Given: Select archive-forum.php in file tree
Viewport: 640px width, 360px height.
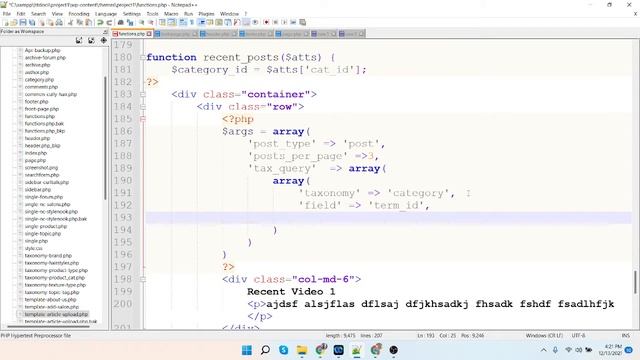Looking at the screenshot, I should click(45, 58).
